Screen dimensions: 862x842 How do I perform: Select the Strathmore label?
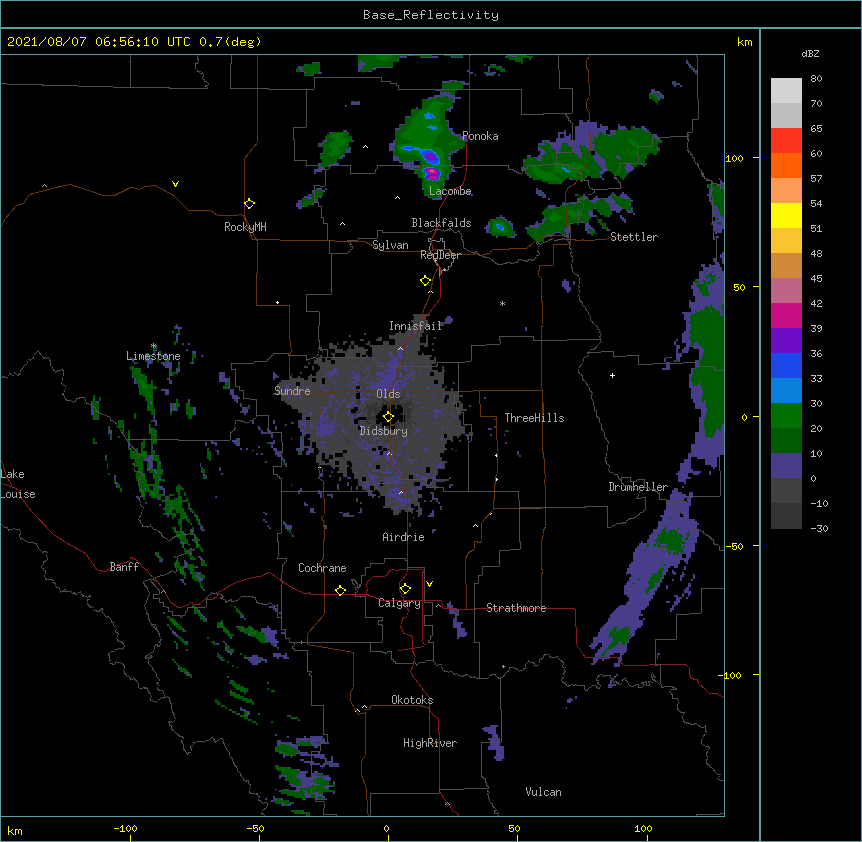click(x=516, y=608)
